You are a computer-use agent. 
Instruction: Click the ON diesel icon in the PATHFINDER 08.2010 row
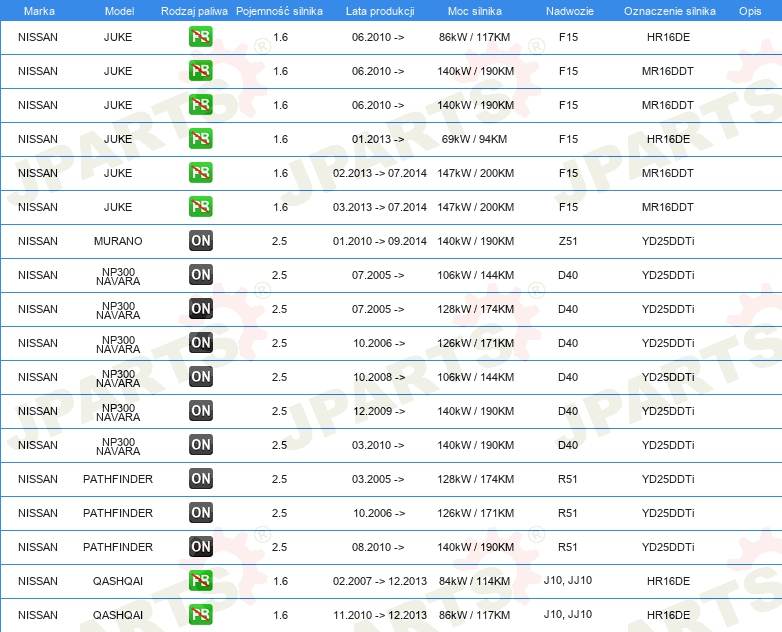(x=200, y=546)
